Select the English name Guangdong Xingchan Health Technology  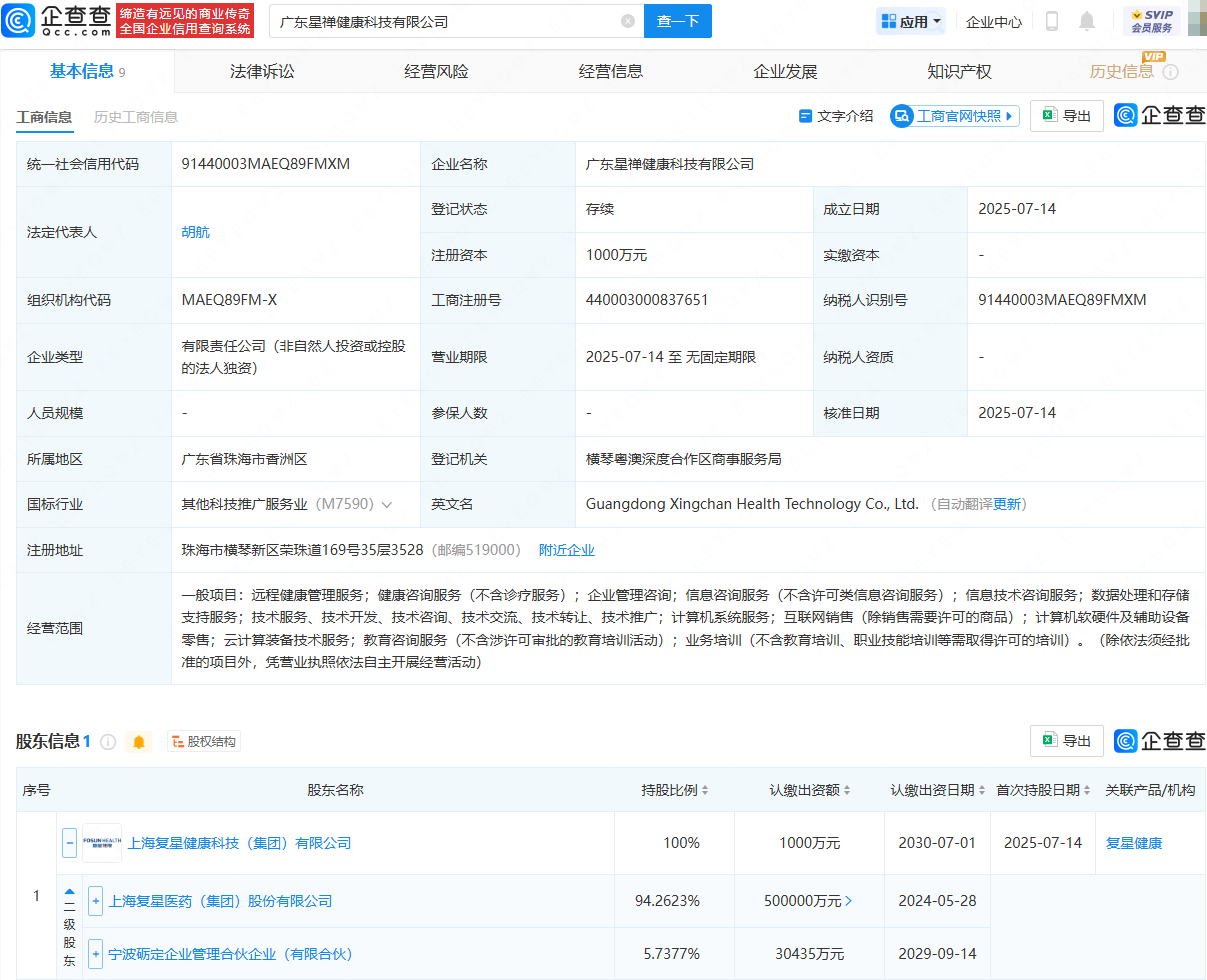(752, 504)
